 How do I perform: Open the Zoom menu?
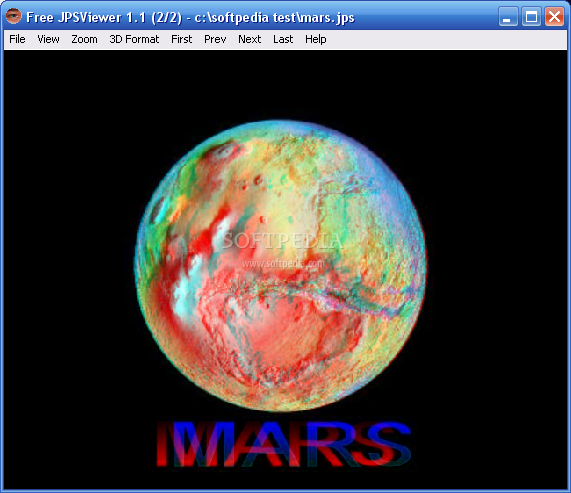point(84,39)
